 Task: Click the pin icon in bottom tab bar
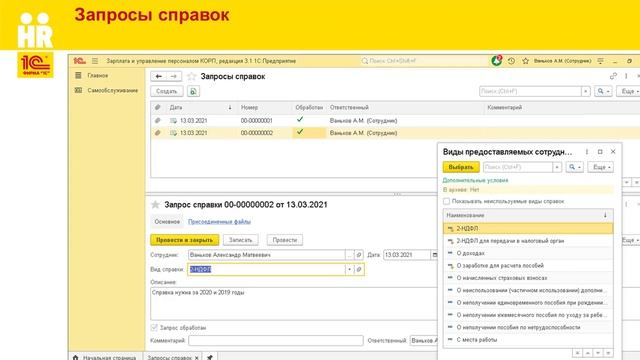coord(209,357)
